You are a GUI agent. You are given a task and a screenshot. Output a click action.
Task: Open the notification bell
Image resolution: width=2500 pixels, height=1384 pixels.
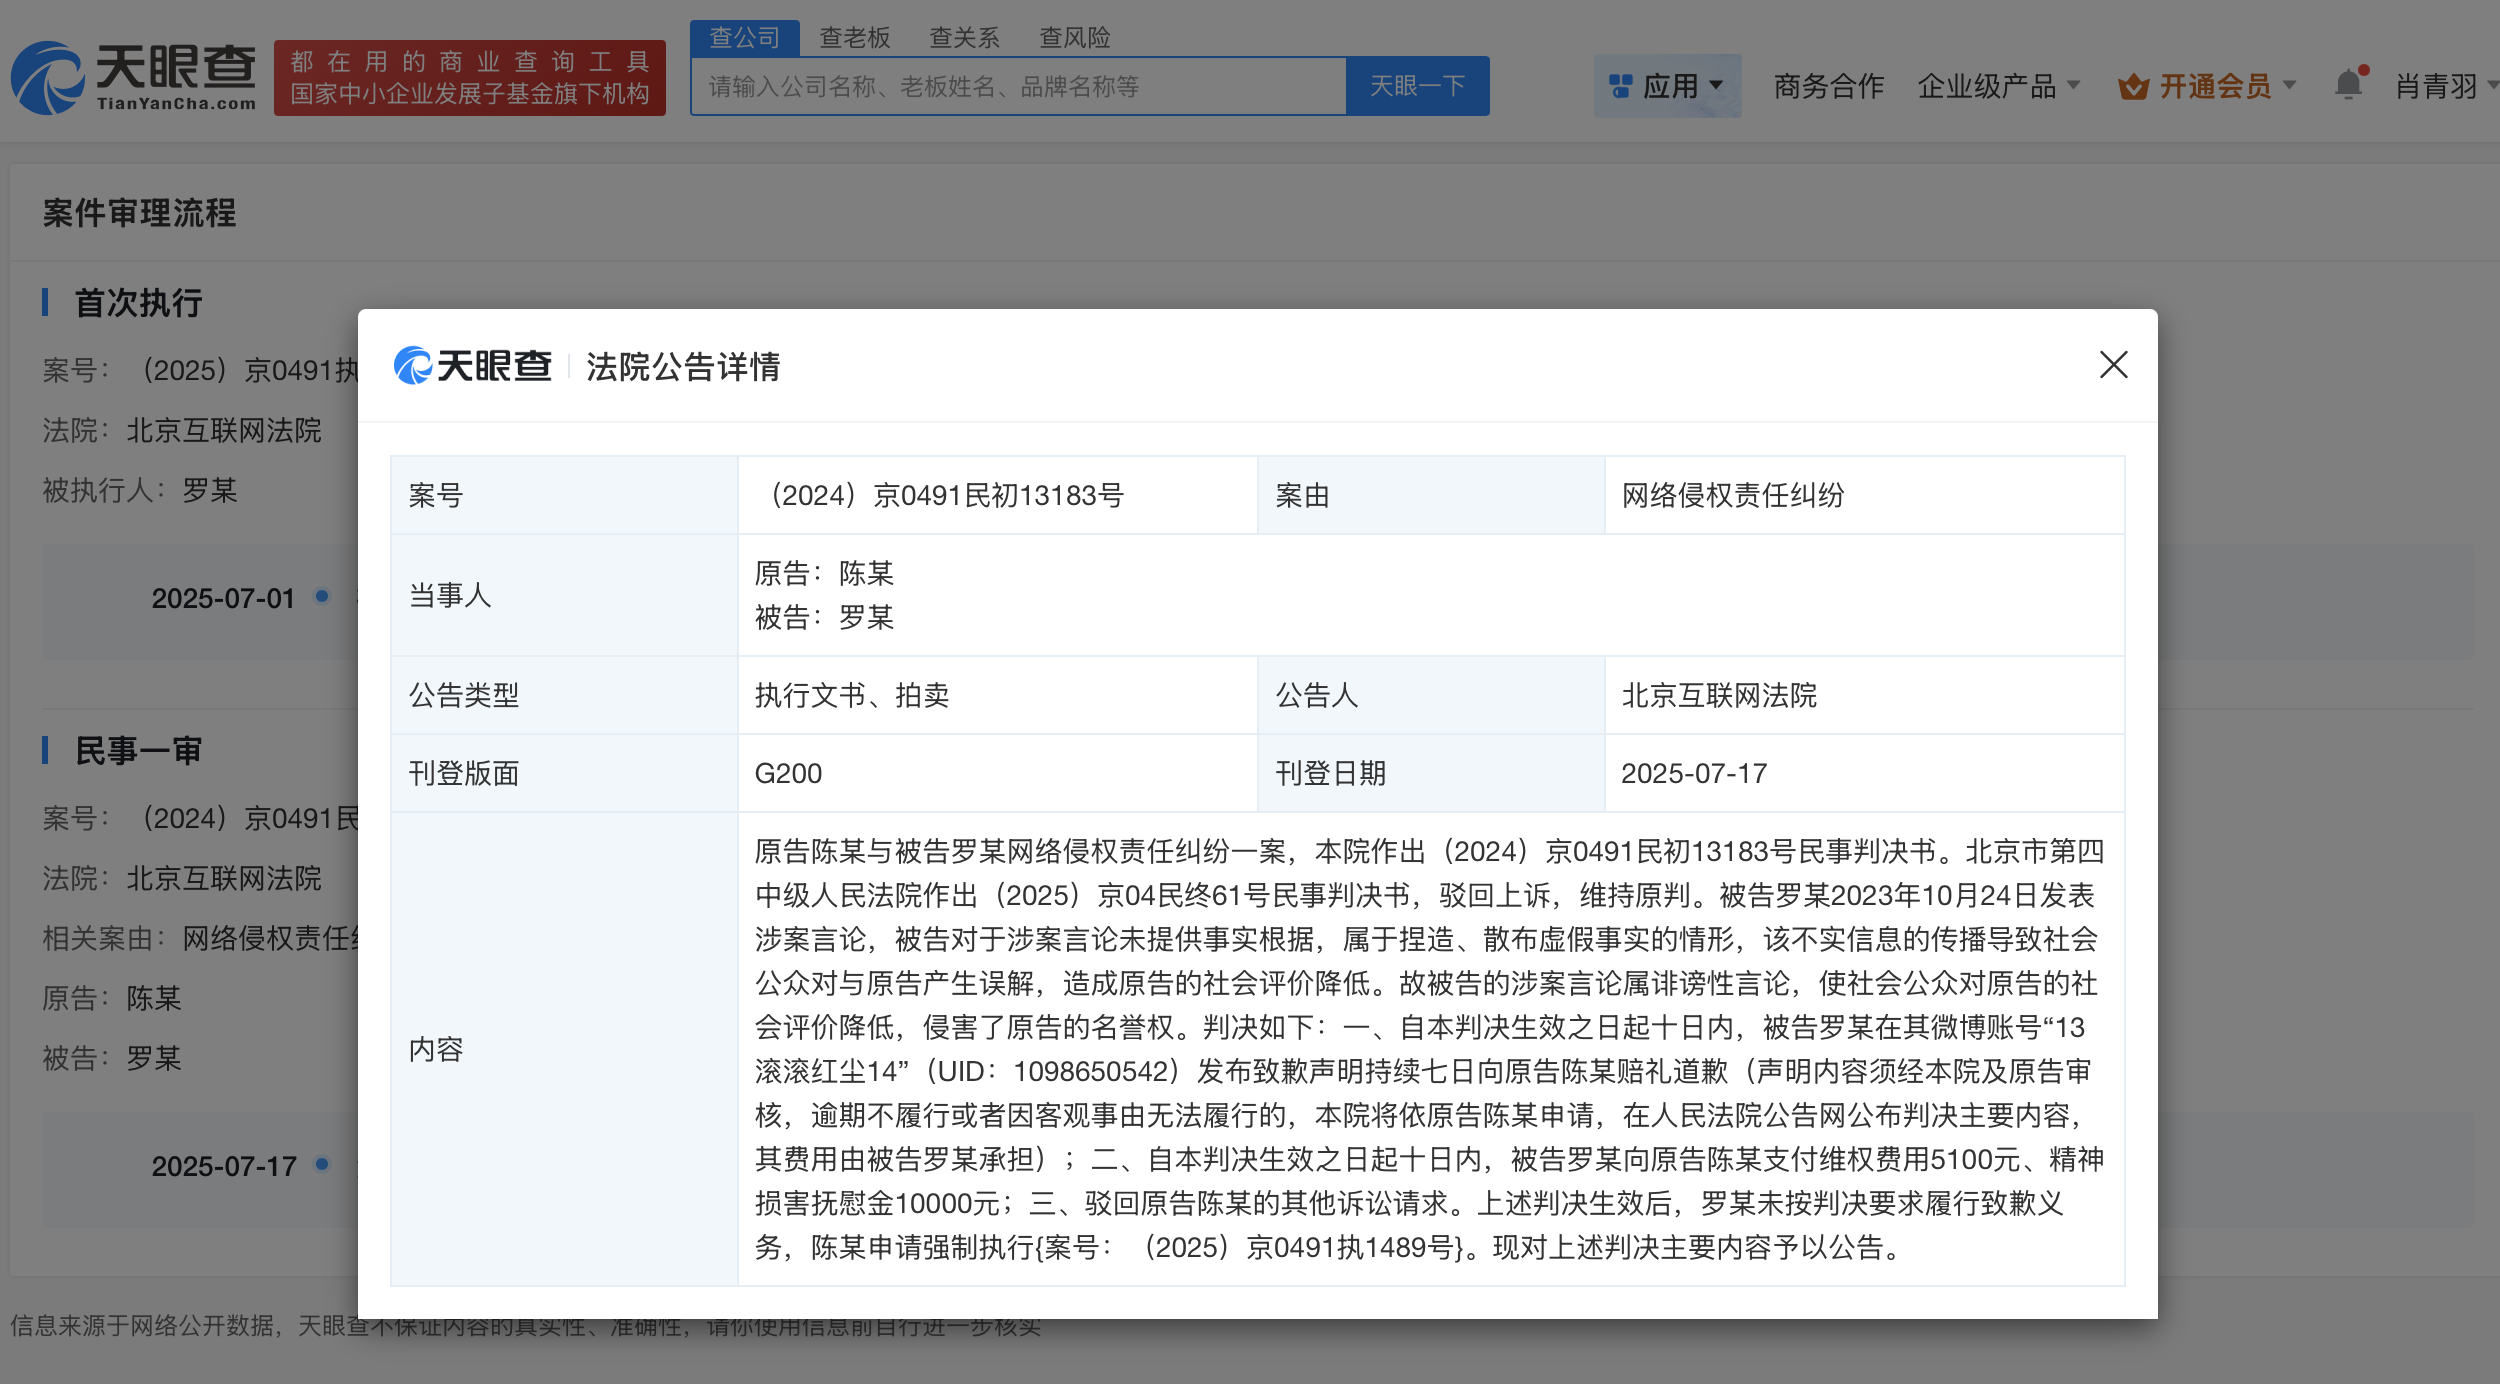(2348, 85)
